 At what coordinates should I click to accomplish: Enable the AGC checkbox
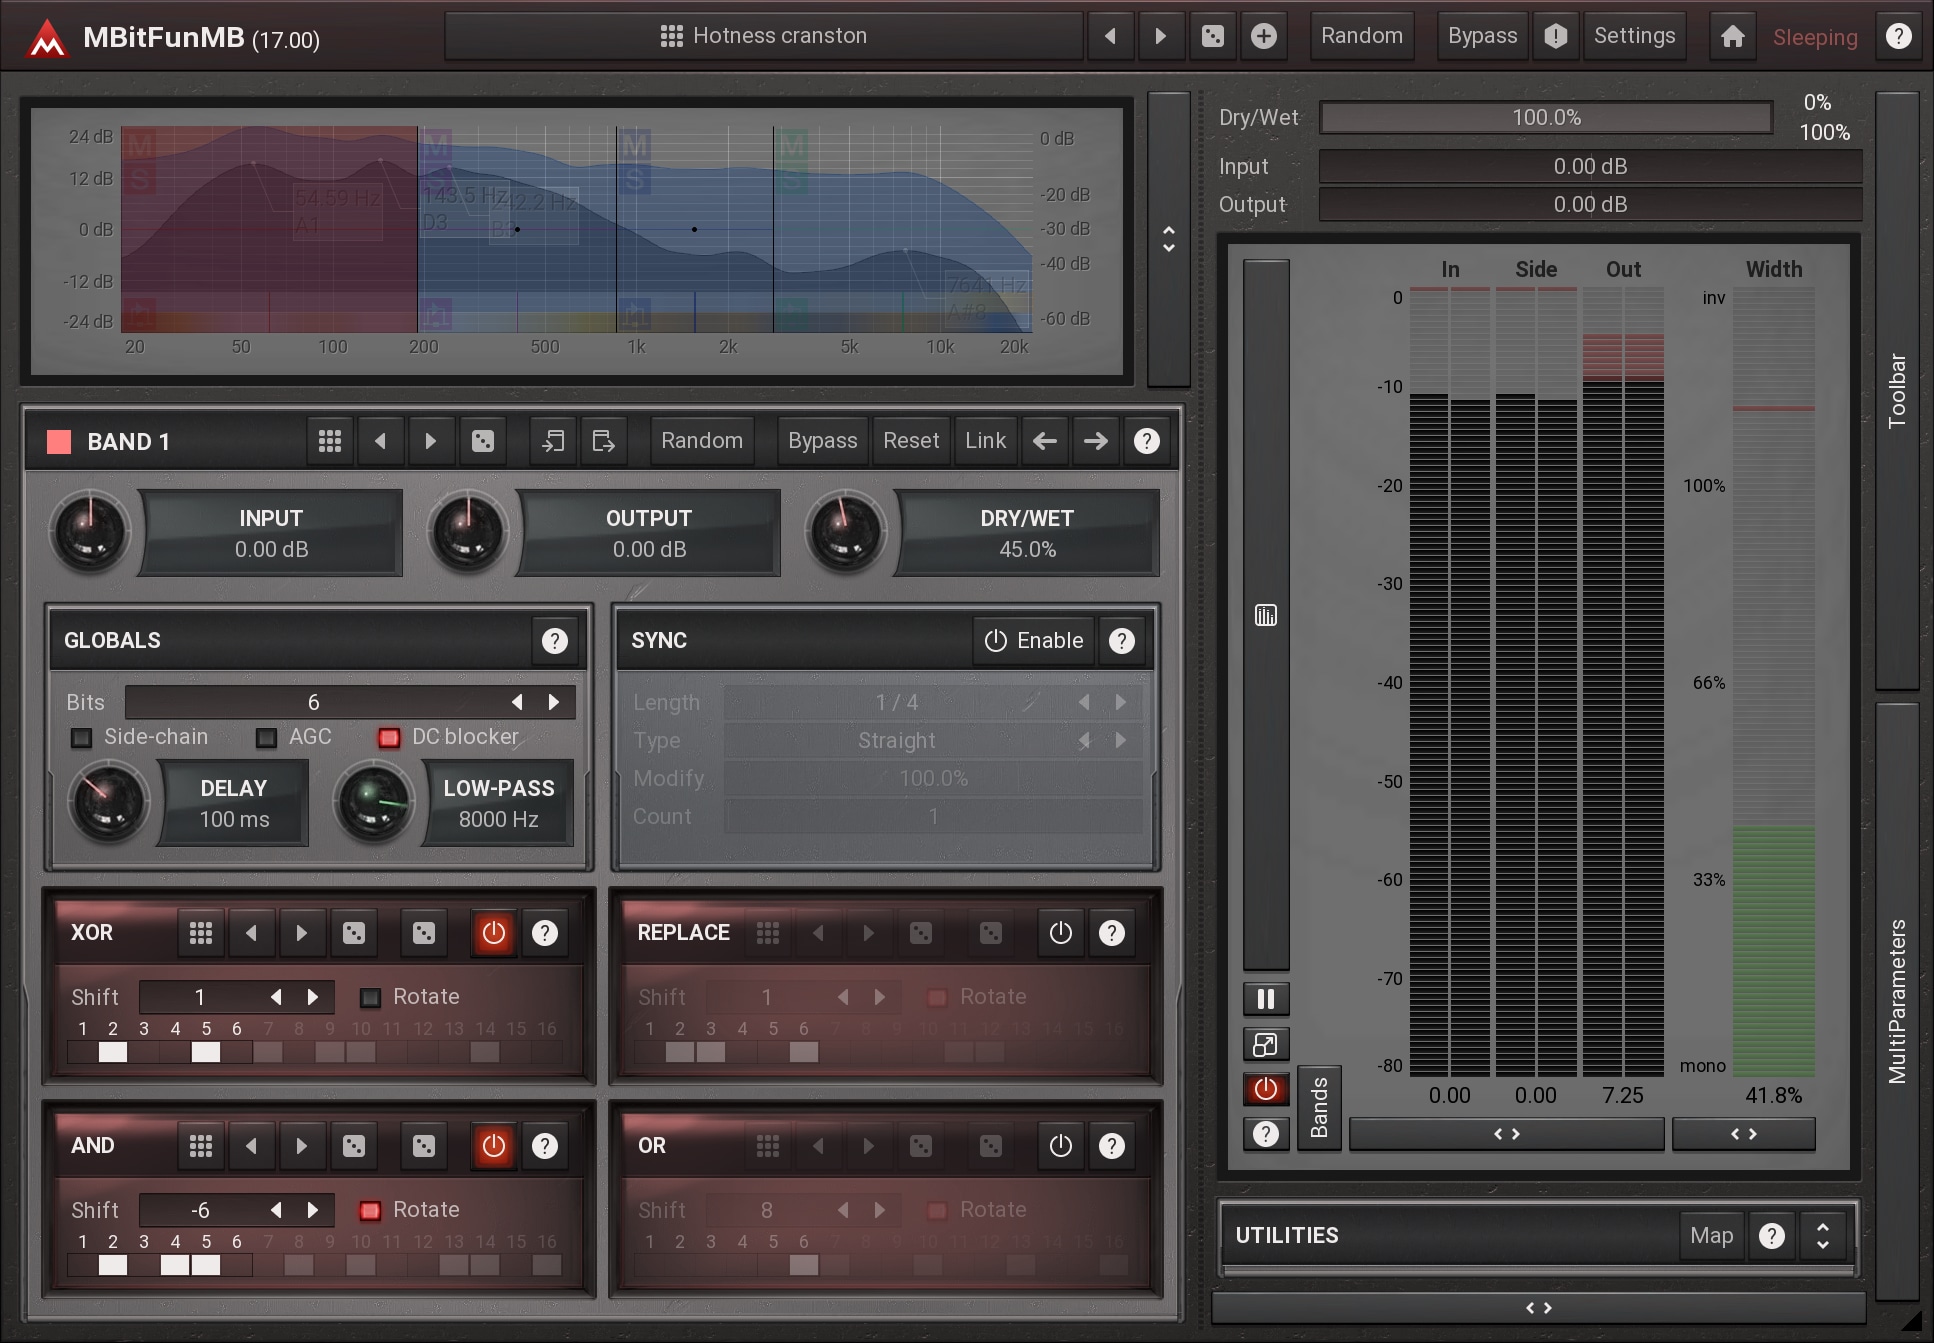pyautogui.click(x=266, y=738)
